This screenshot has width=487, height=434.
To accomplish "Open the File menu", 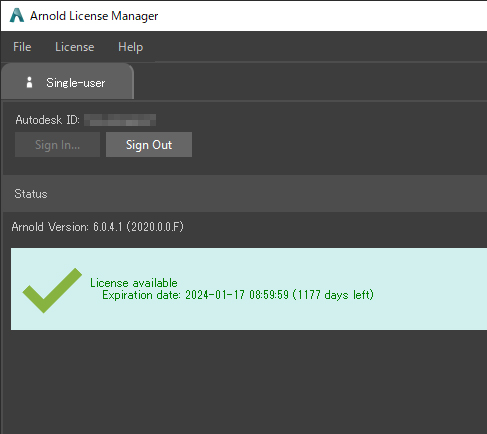I will pos(22,47).
